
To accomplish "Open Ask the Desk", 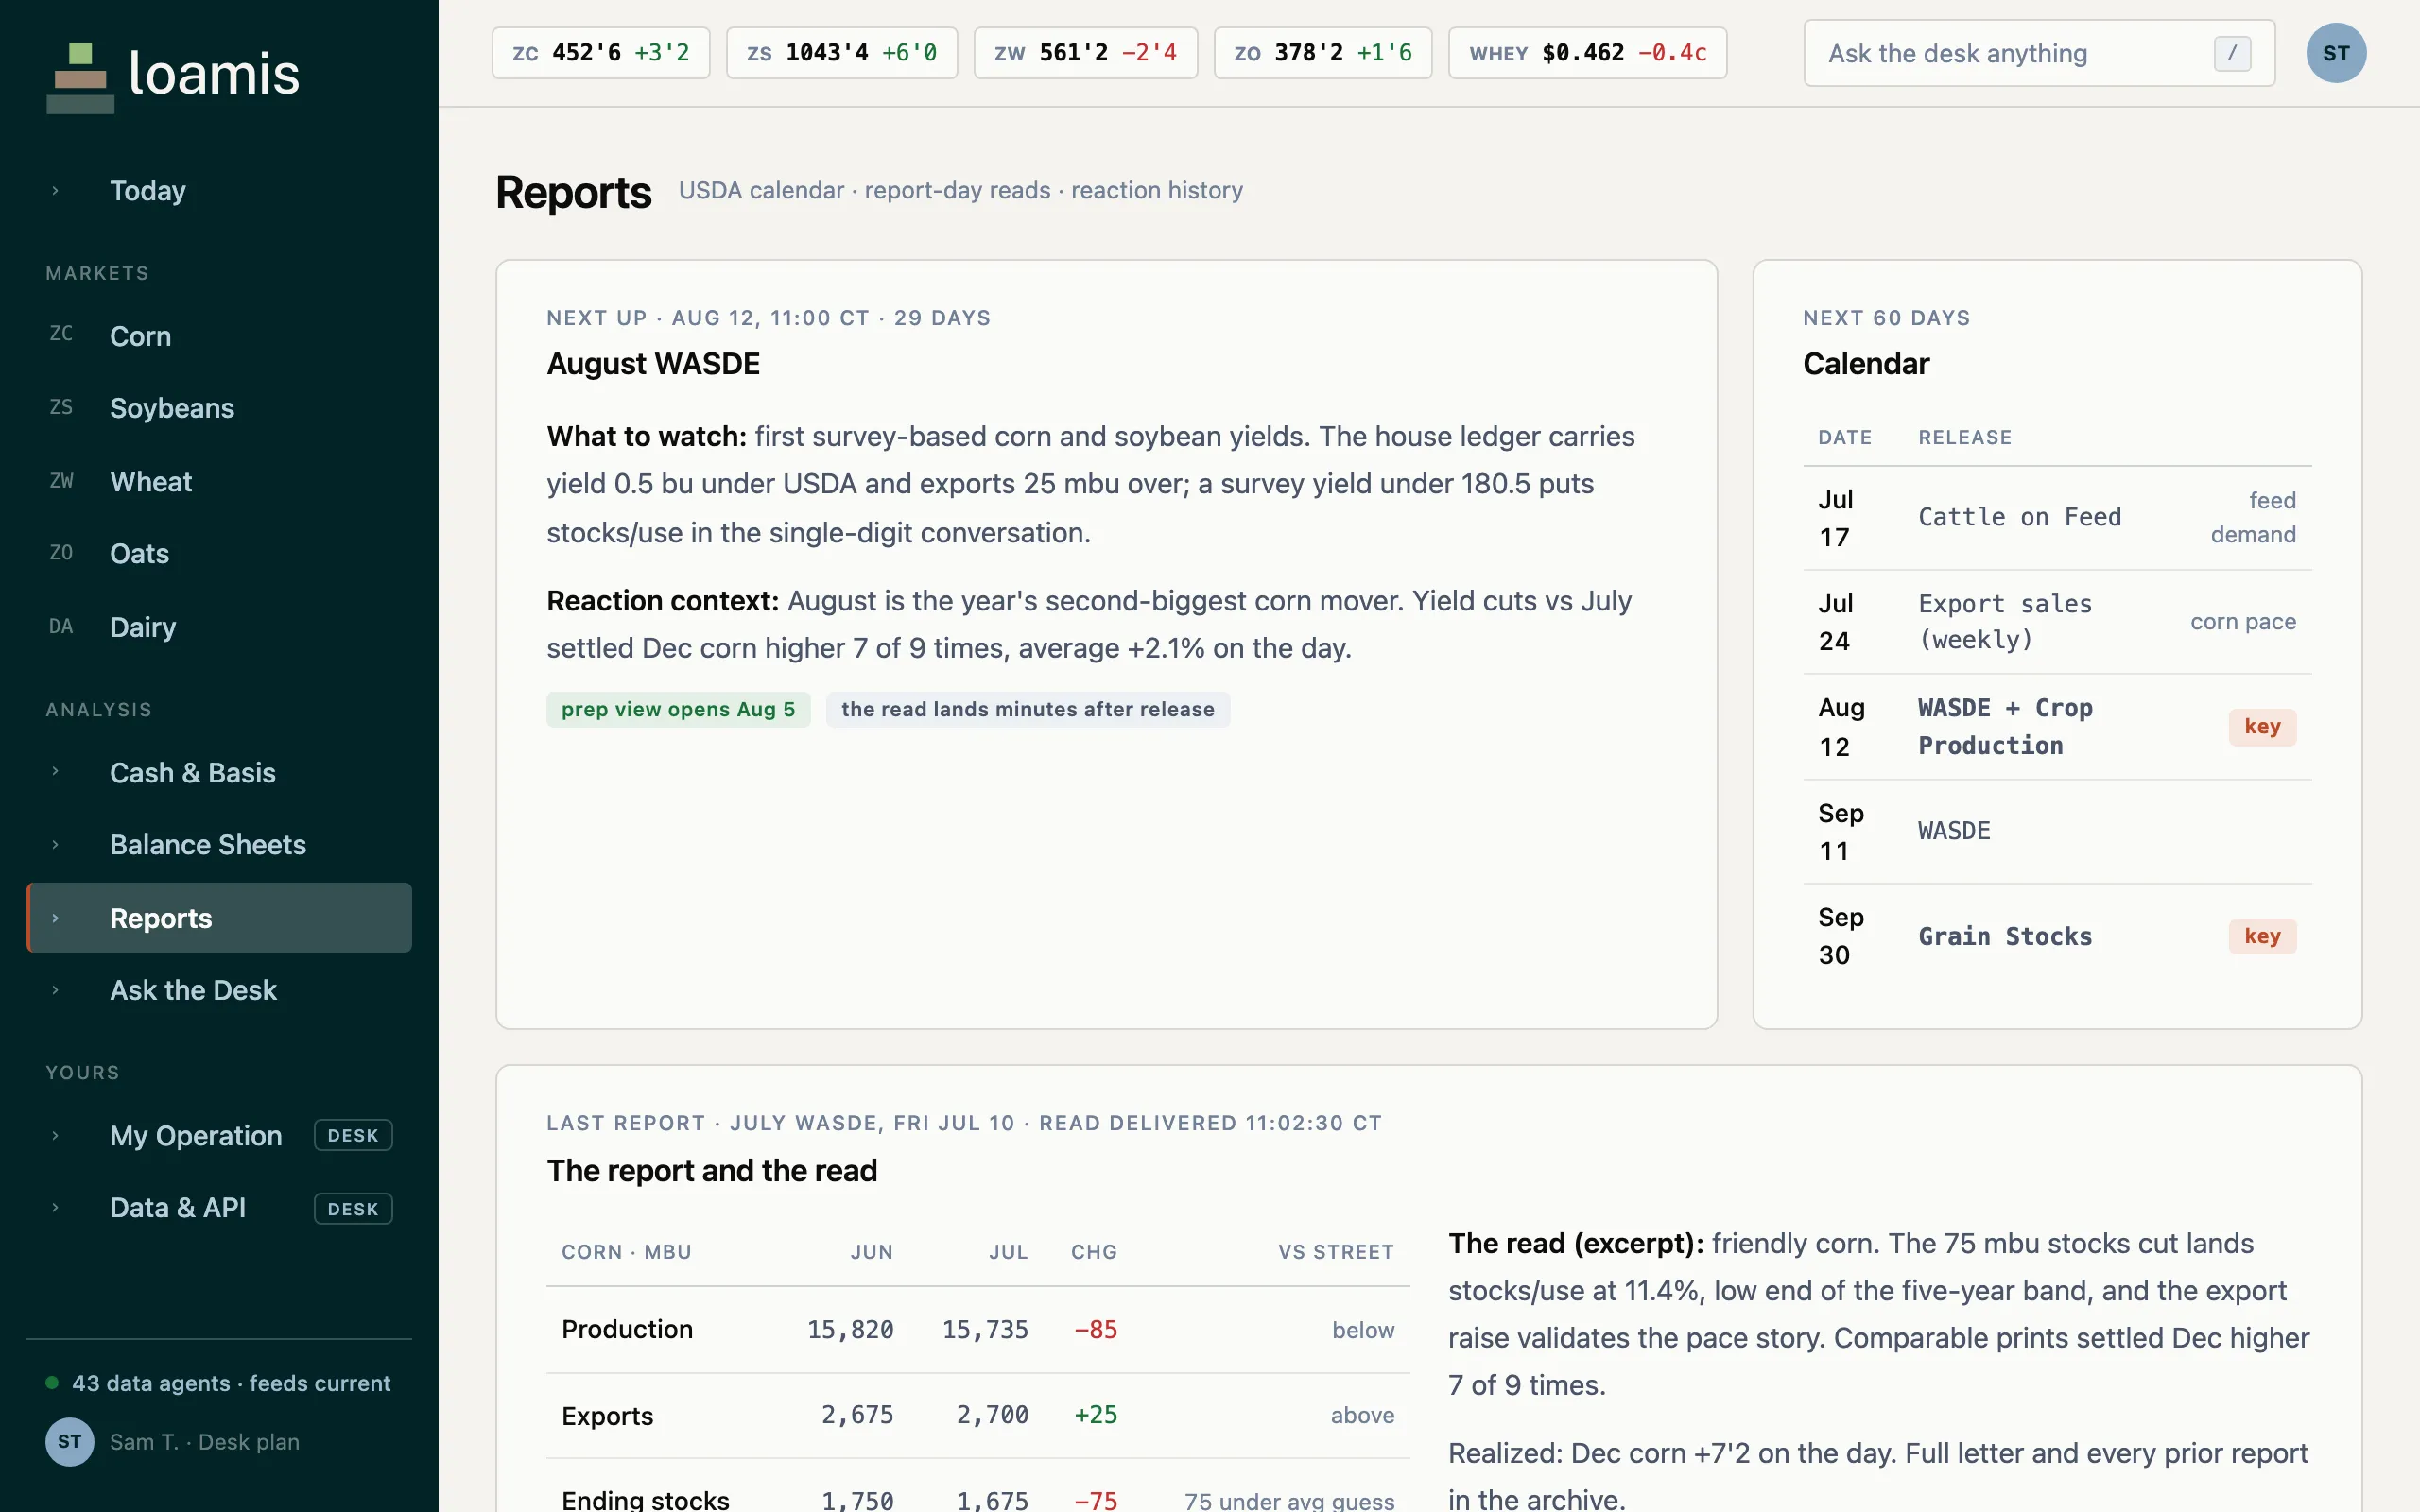I will point(219,990).
